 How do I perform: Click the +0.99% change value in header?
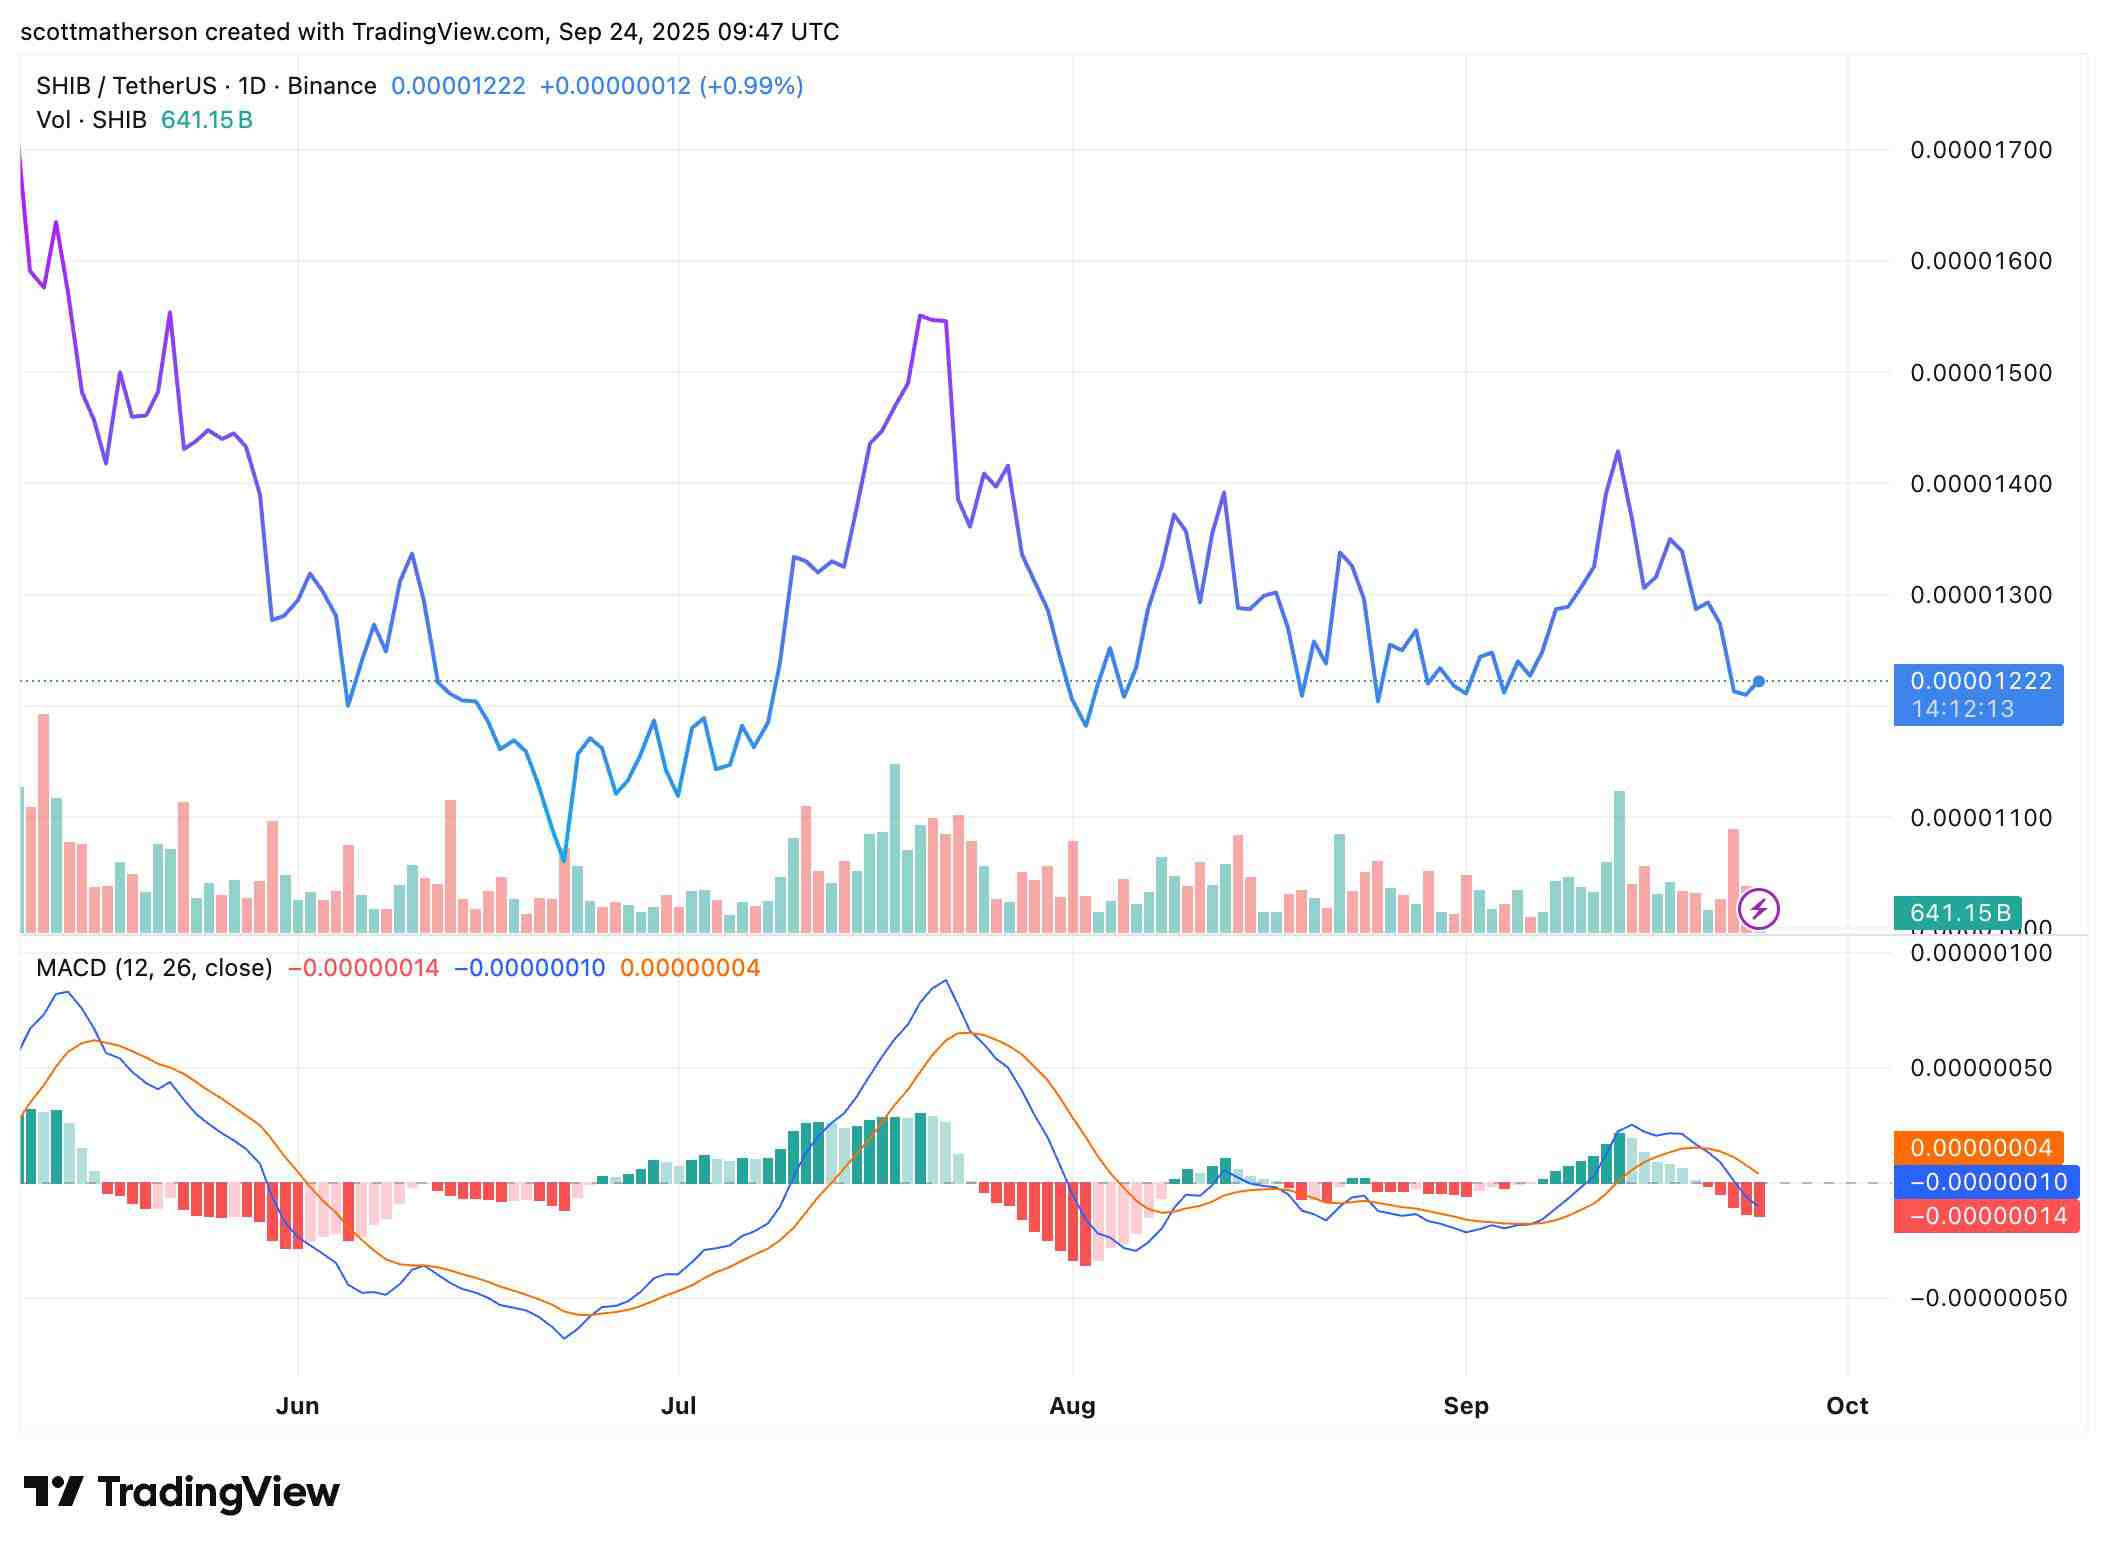click(751, 86)
